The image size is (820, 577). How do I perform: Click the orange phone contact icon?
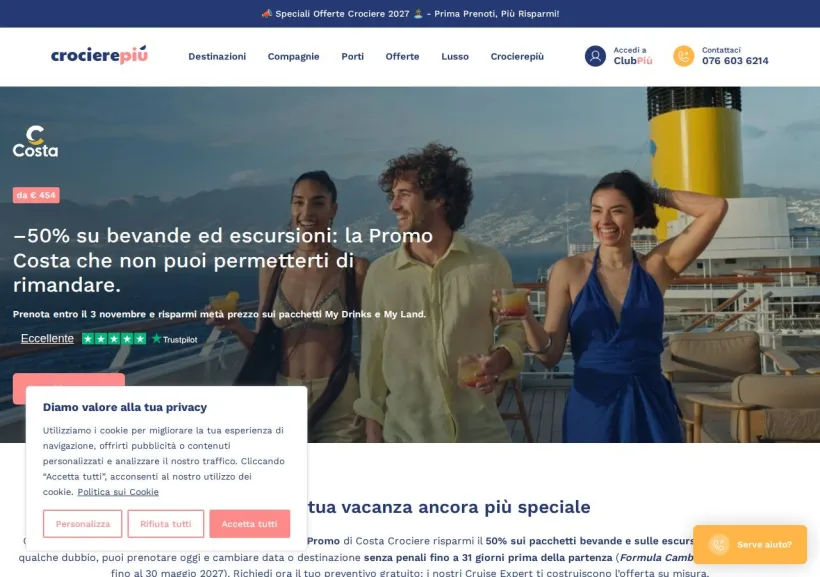(x=684, y=56)
